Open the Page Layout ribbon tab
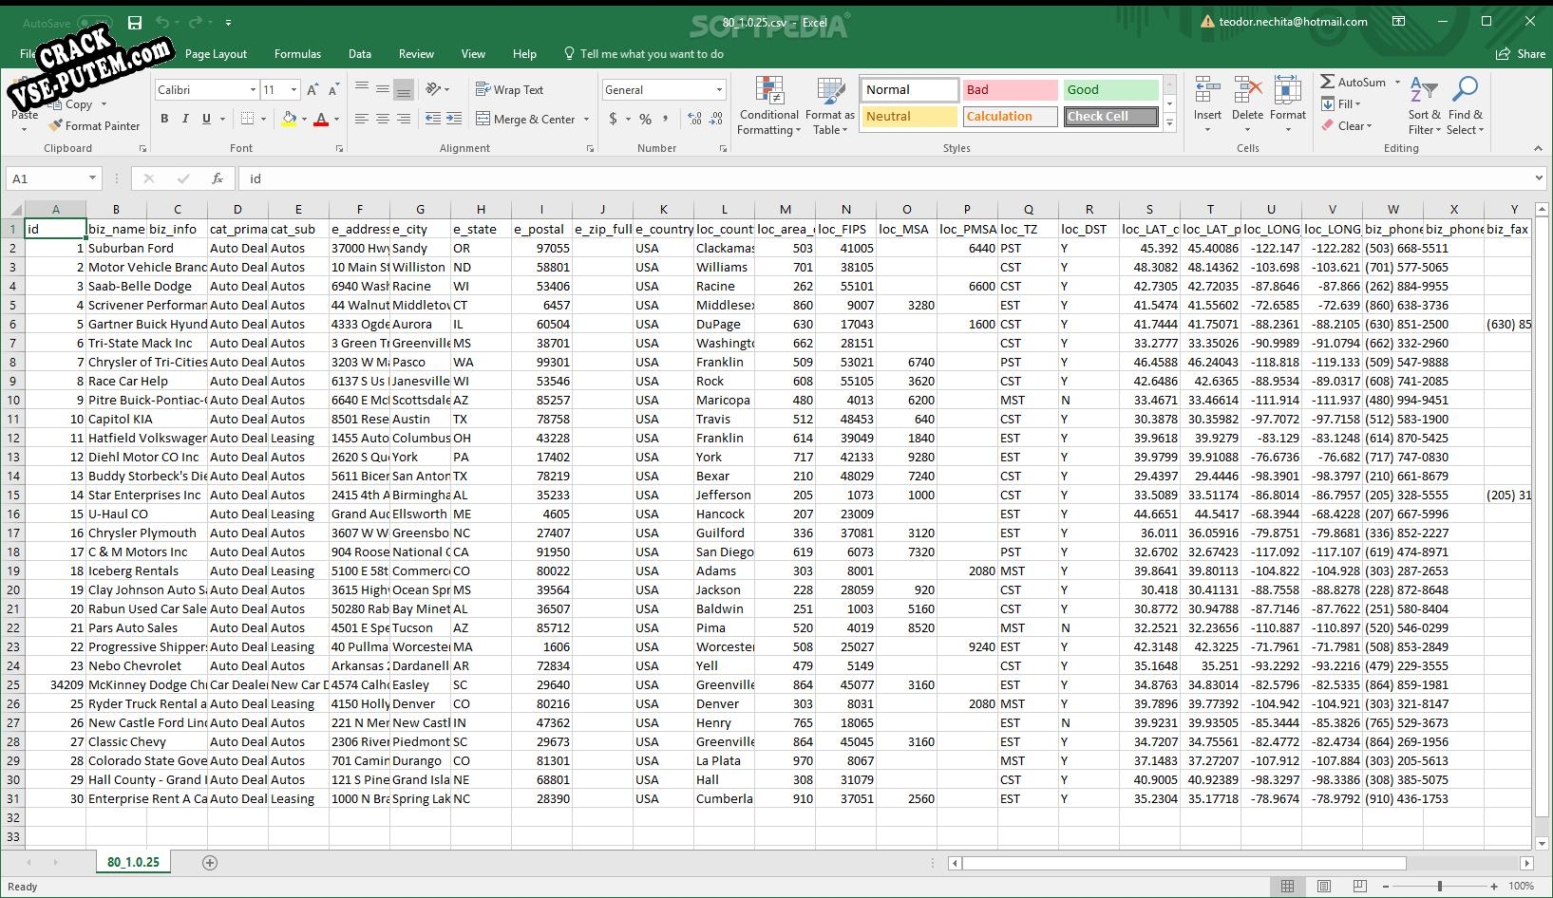 (x=216, y=54)
